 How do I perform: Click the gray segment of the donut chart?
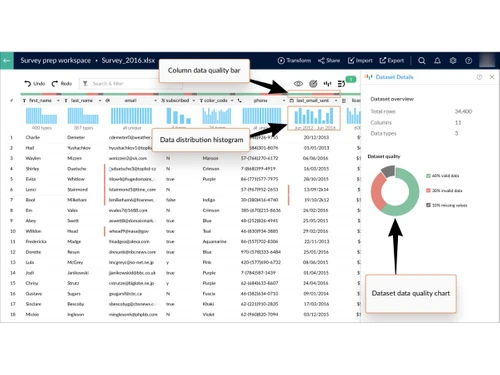tap(388, 171)
